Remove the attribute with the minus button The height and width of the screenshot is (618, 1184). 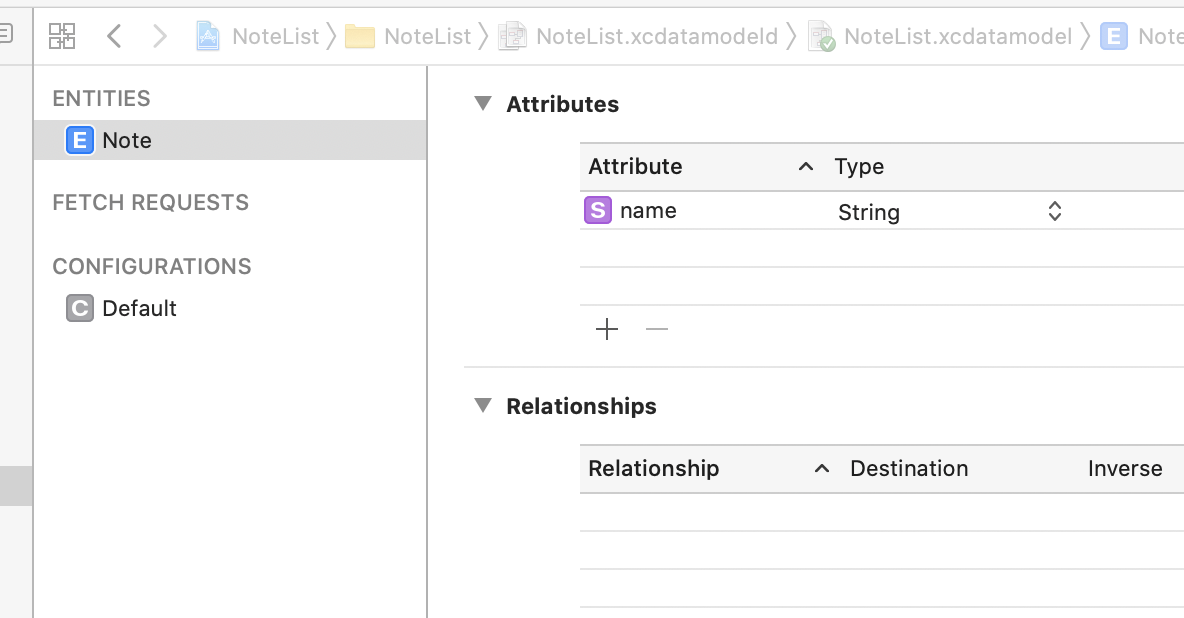click(657, 329)
